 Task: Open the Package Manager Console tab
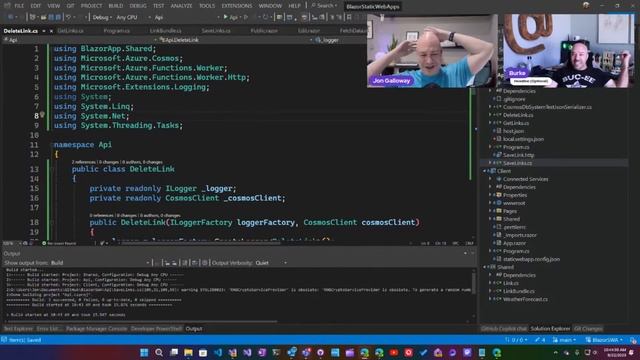coord(96,329)
